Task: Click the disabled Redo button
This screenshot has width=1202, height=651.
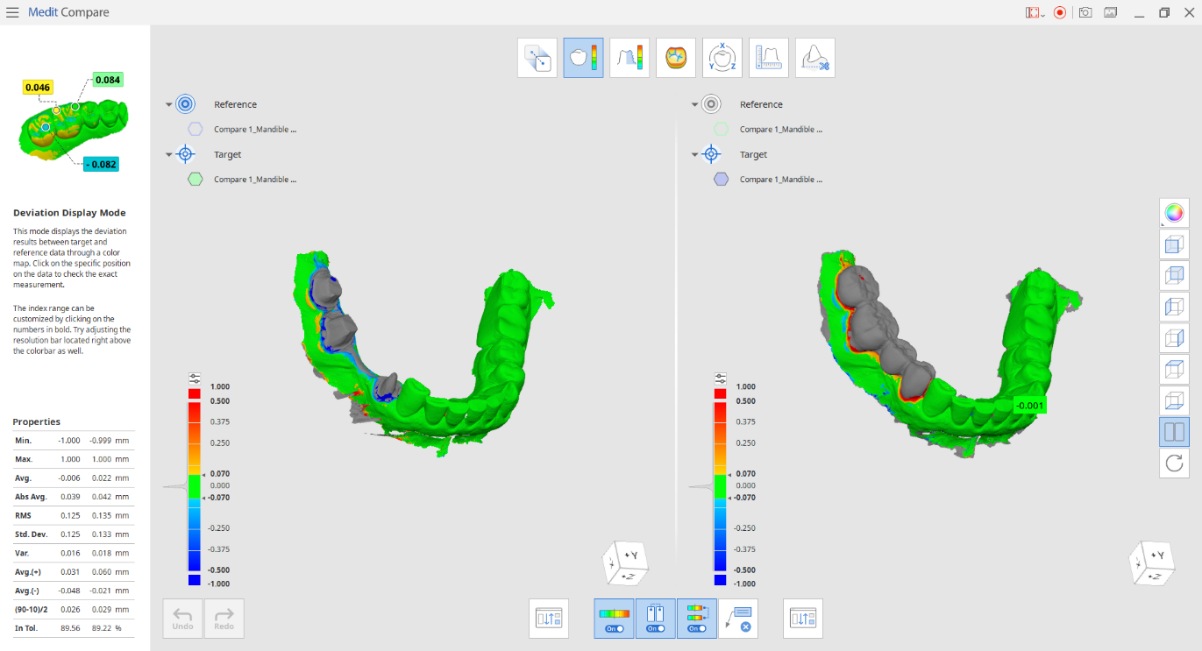Action: point(224,619)
